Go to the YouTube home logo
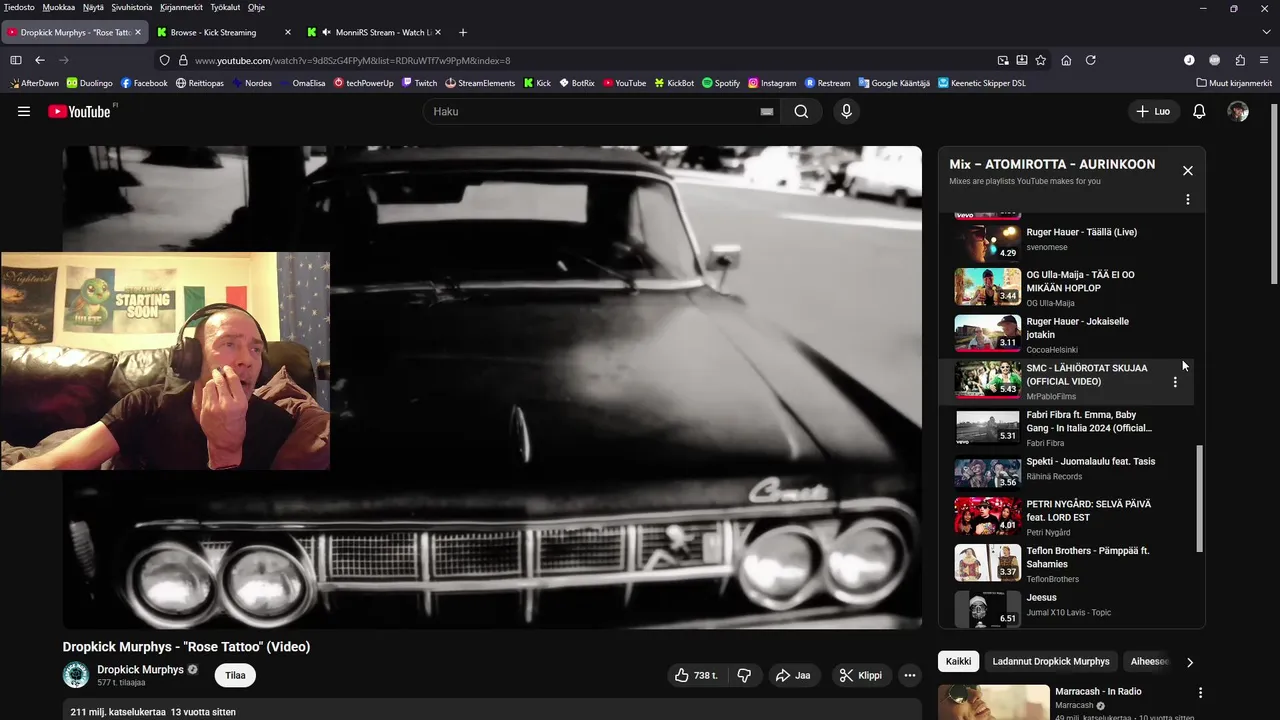This screenshot has height=720, width=1280. pos(79,112)
